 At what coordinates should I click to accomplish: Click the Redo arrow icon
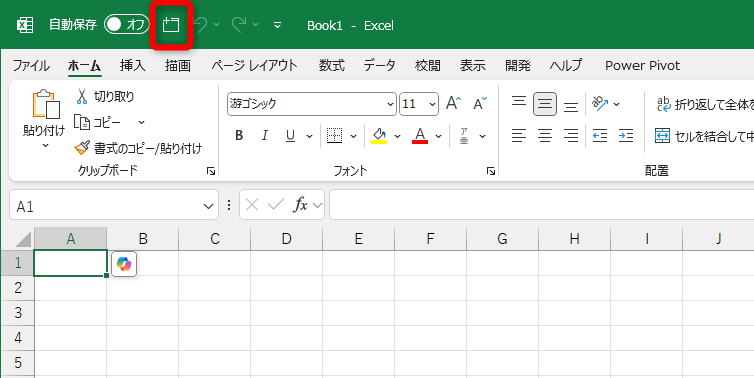click(239, 25)
